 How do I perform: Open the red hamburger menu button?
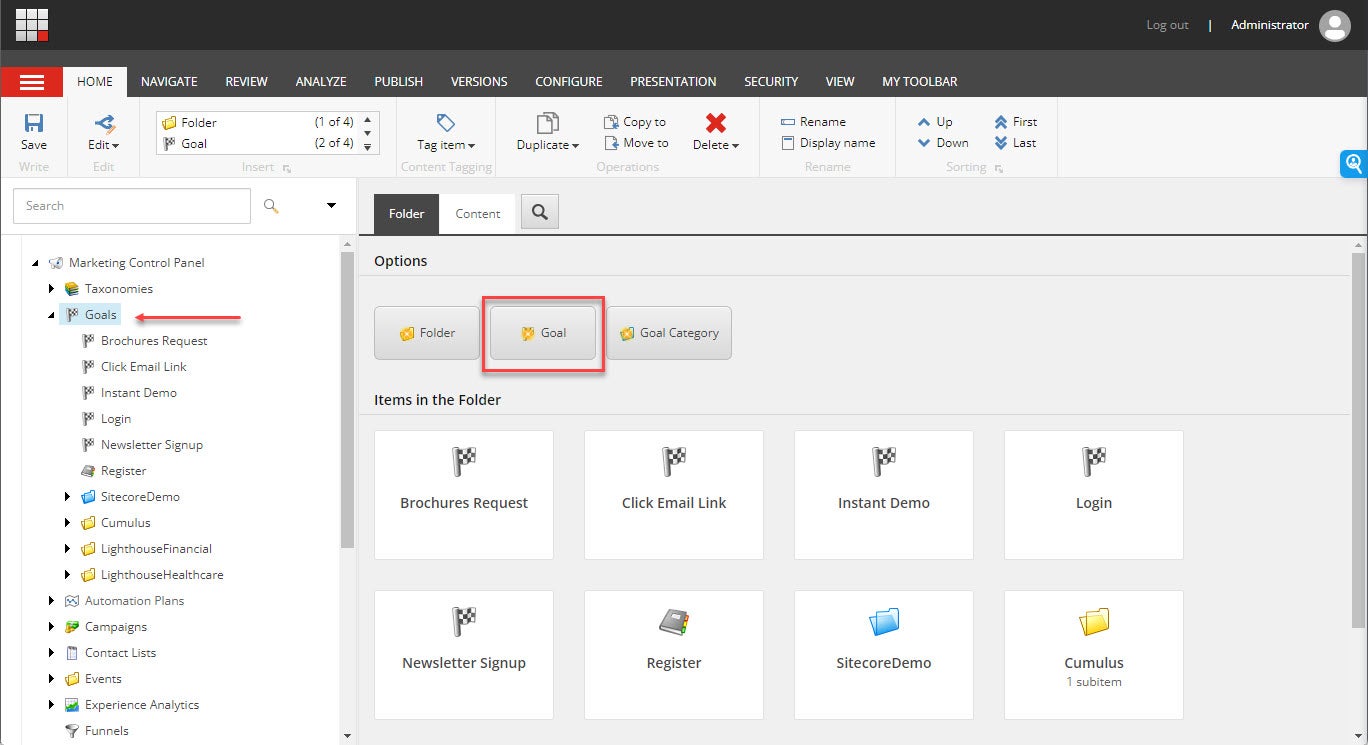pyautogui.click(x=32, y=82)
